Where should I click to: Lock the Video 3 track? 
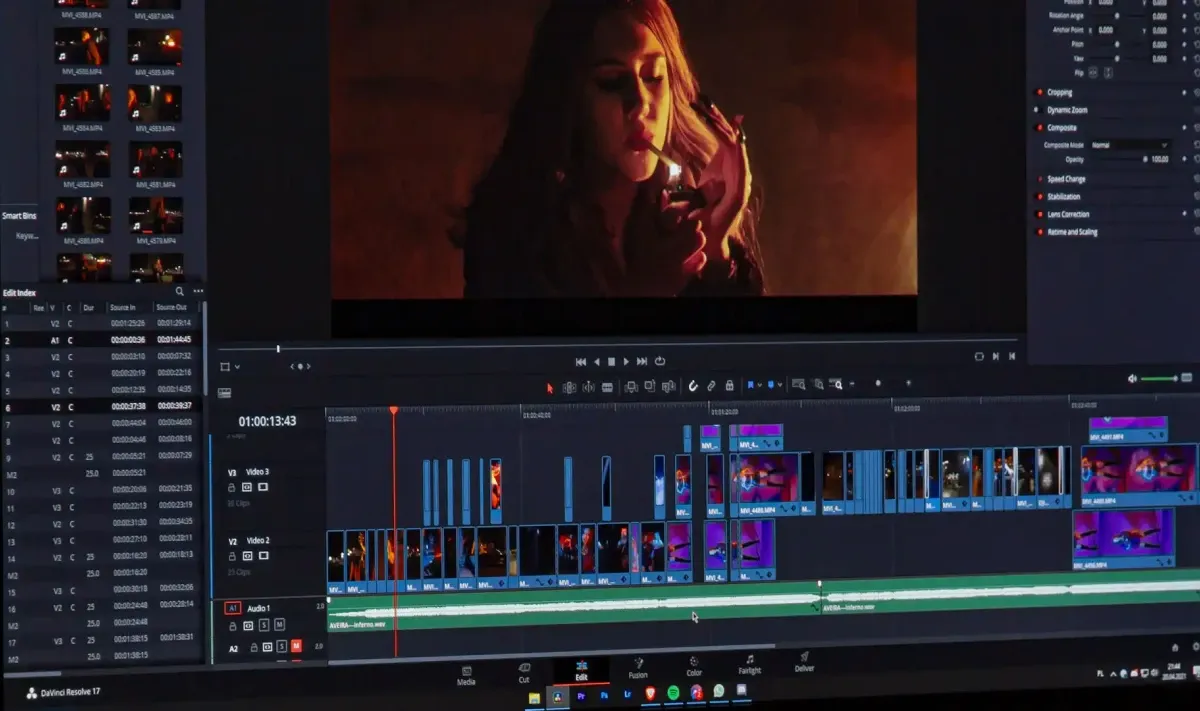click(x=232, y=487)
